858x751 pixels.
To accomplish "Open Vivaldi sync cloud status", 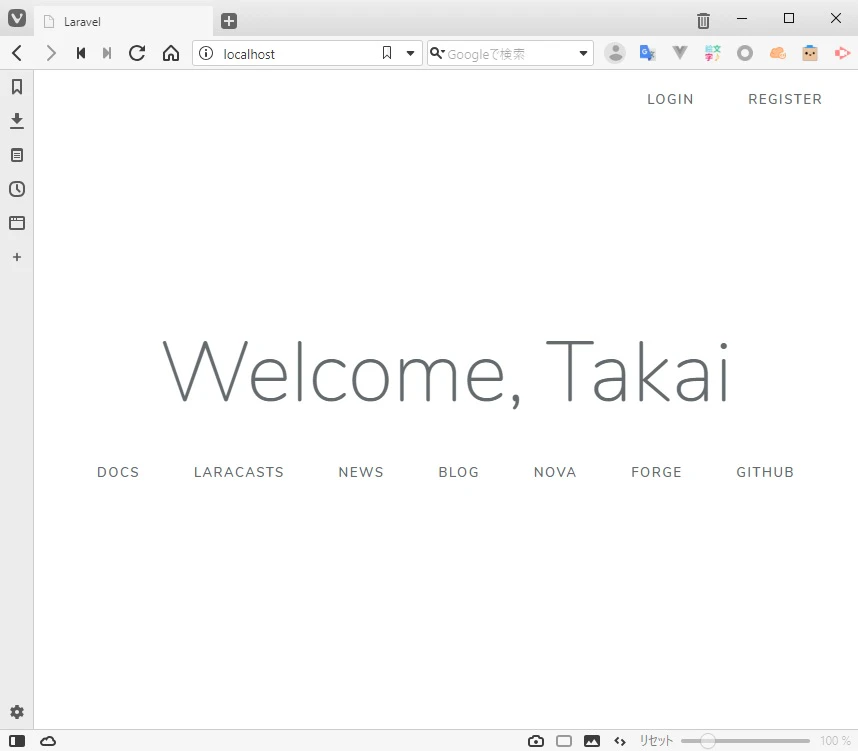I will coord(48,741).
